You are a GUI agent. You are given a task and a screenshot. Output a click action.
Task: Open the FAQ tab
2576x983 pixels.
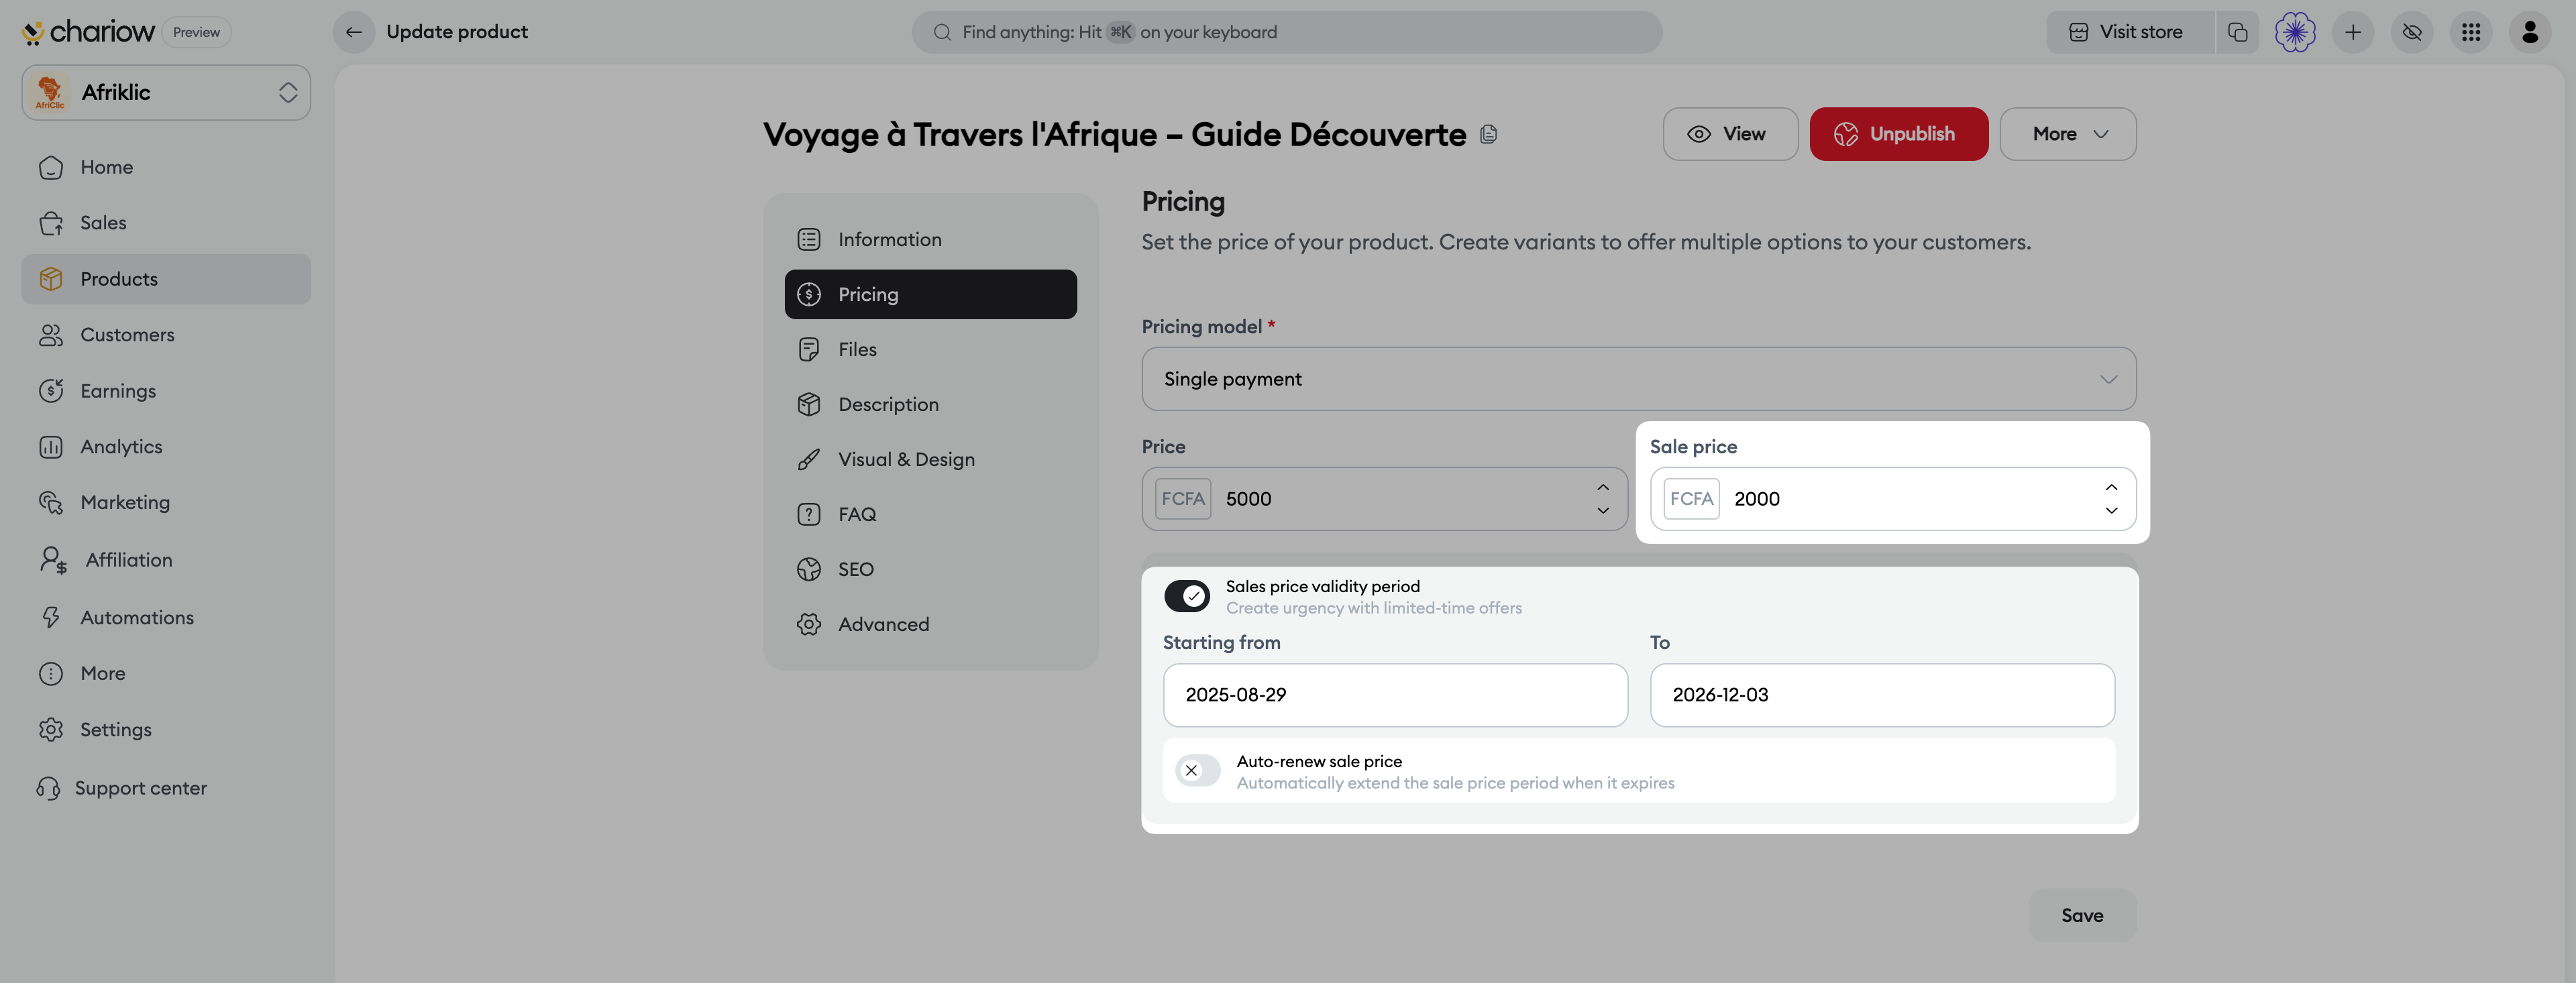(x=930, y=514)
